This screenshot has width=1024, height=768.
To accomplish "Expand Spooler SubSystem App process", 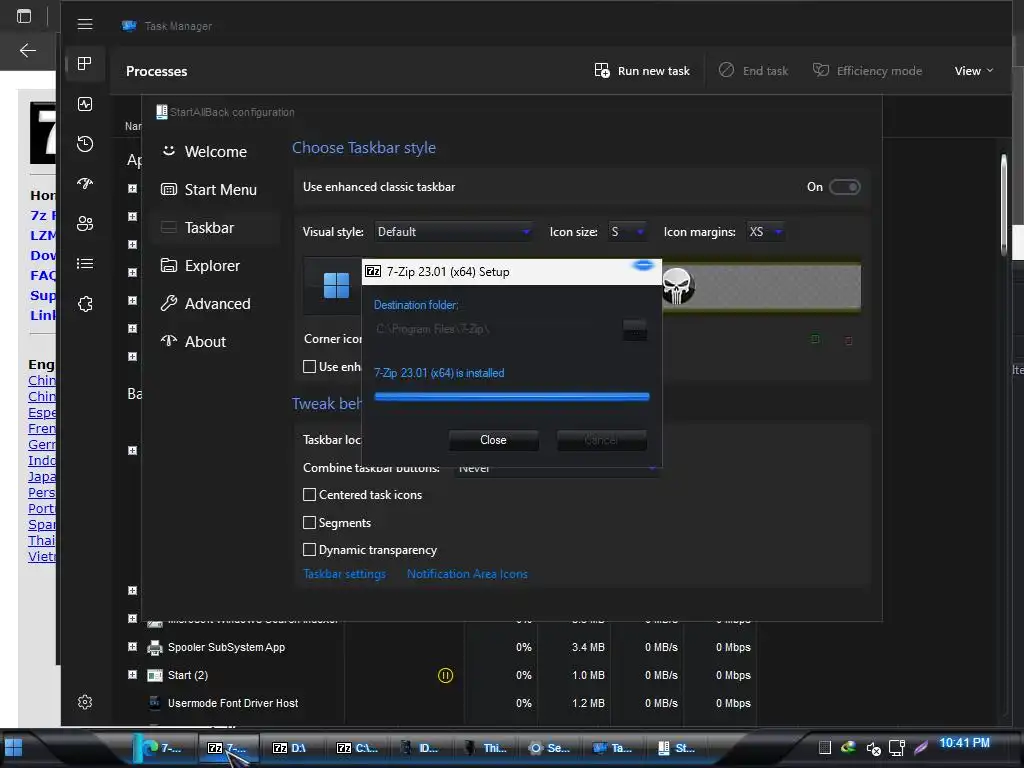I will [x=133, y=647].
